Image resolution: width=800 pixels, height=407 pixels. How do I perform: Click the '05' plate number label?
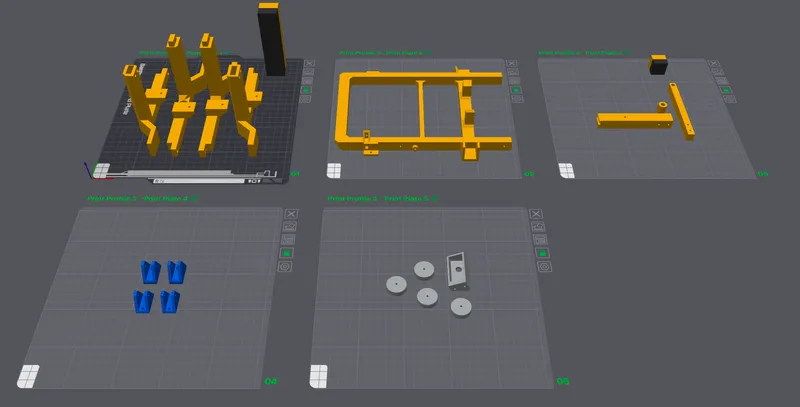pyautogui.click(x=563, y=381)
